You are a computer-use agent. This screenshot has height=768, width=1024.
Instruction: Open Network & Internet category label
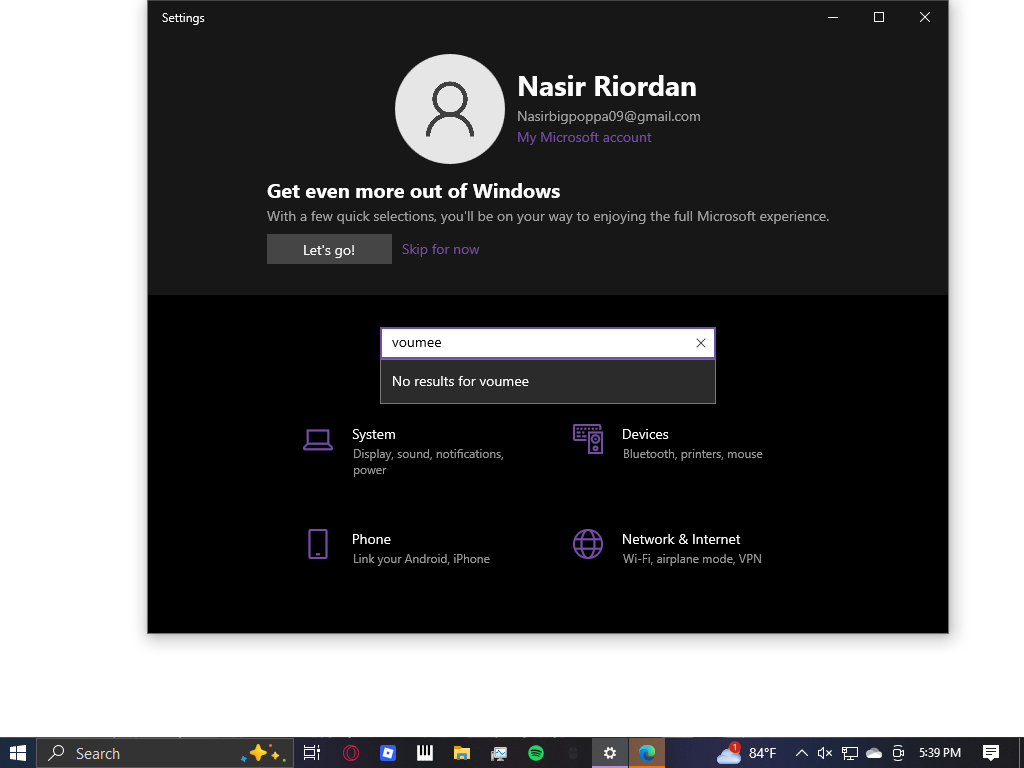pyautogui.click(x=681, y=539)
